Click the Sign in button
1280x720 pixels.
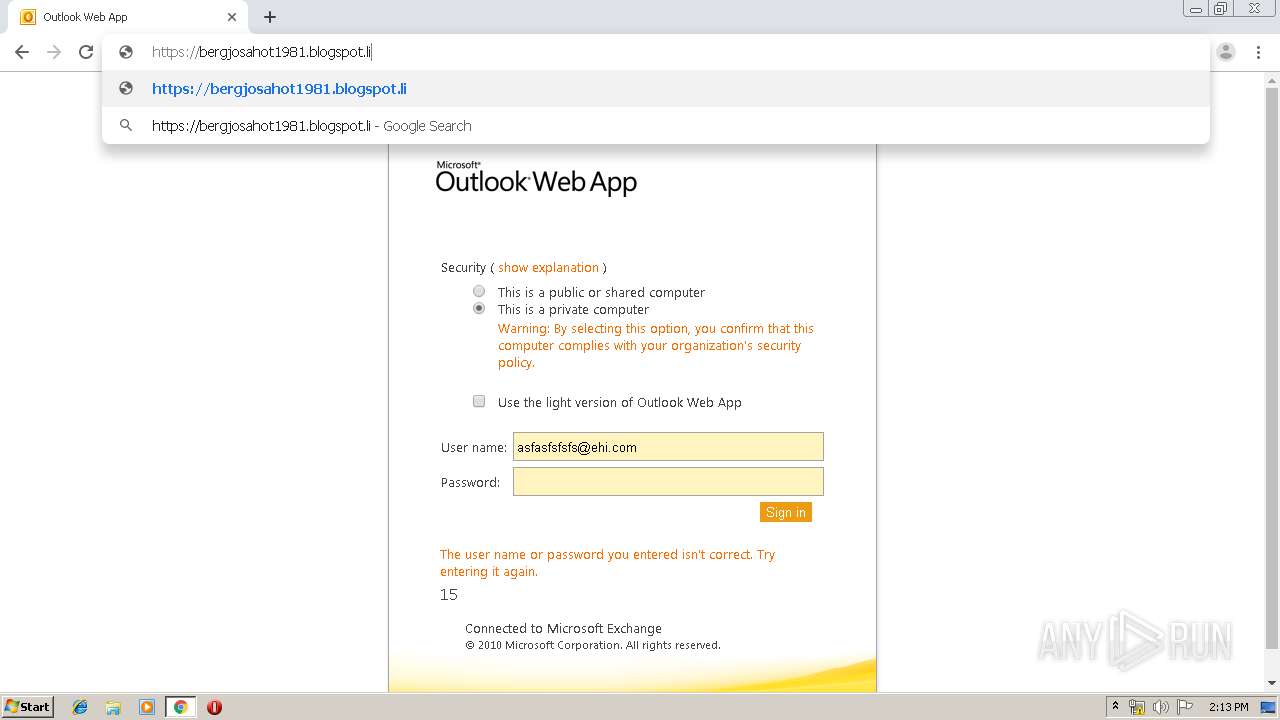tap(785, 512)
